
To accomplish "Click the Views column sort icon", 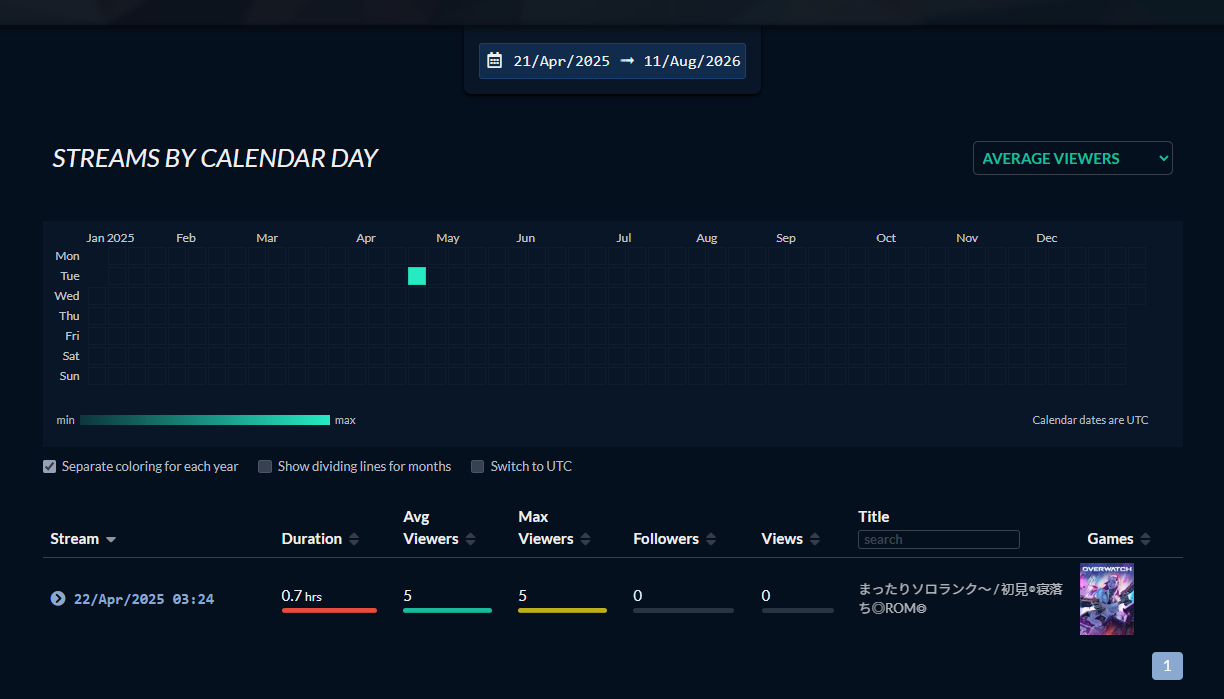I will point(815,539).
